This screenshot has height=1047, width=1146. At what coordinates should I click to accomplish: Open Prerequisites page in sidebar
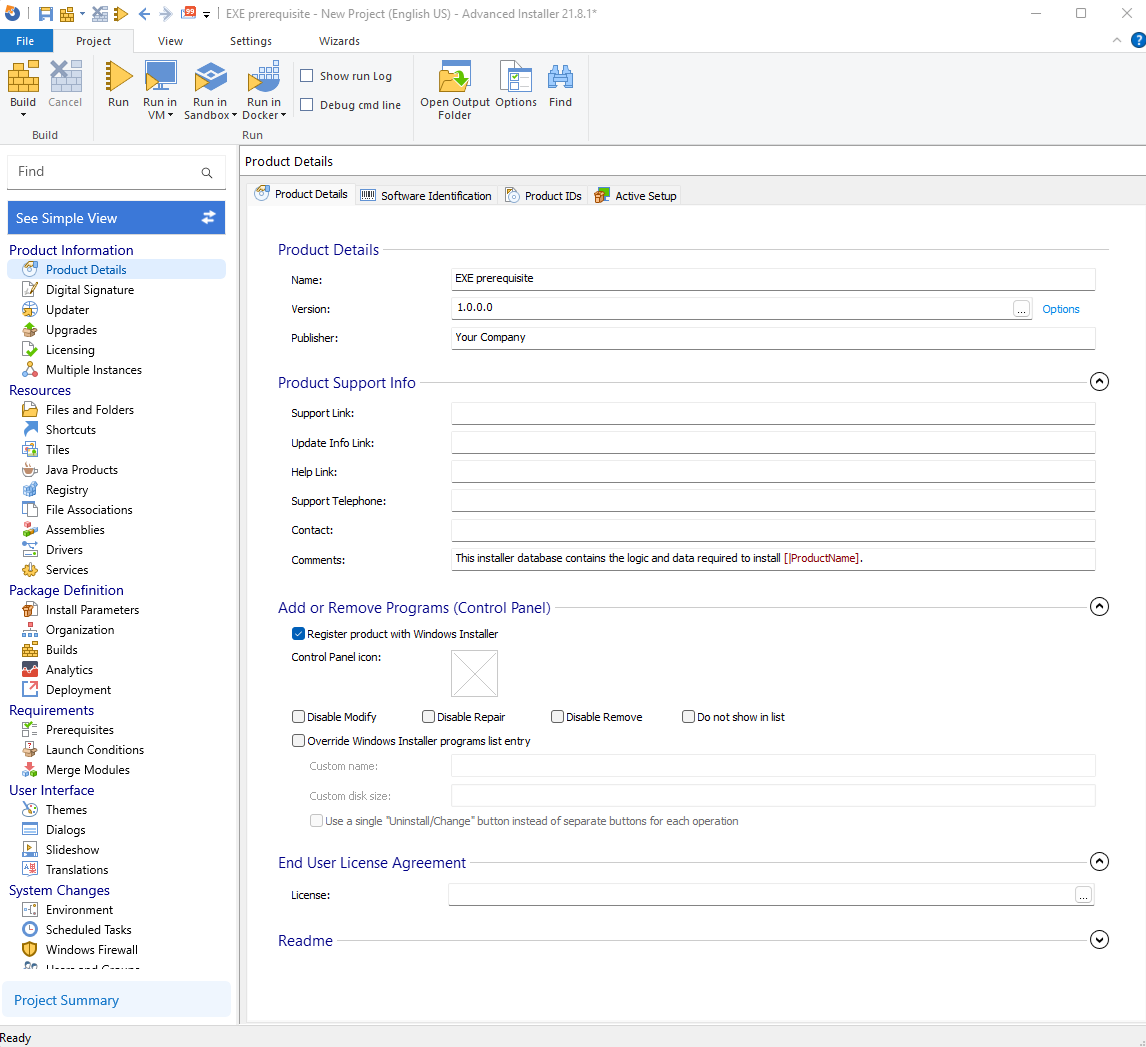click(80, 730)
